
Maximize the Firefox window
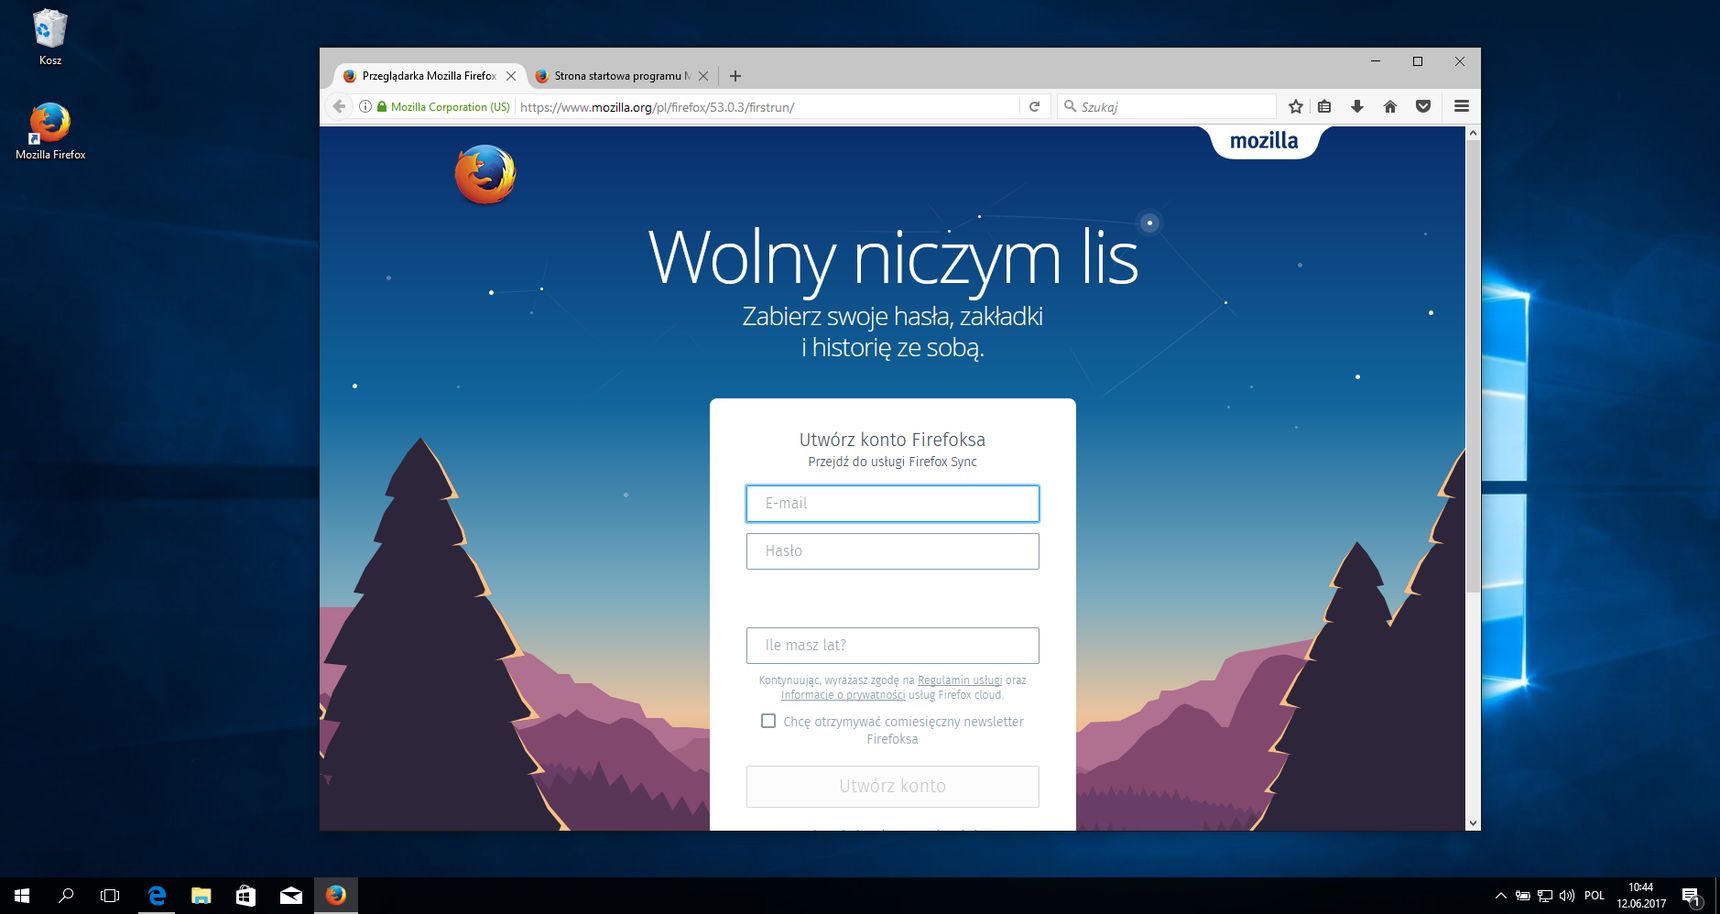pyautogui.click(x=1417, y=61)
